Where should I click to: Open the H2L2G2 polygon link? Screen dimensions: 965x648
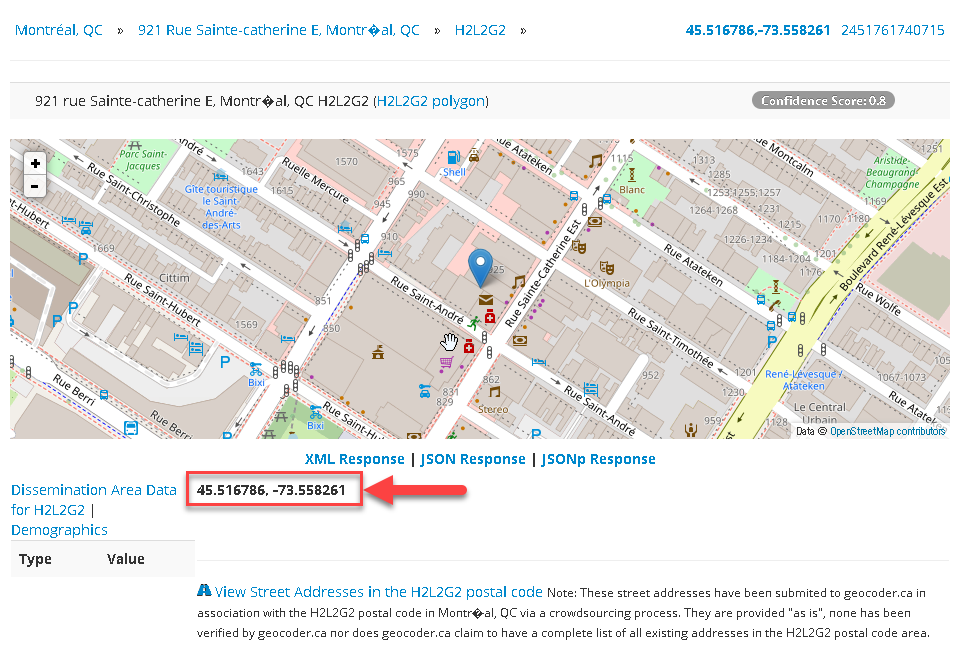[x=430, y=101]
